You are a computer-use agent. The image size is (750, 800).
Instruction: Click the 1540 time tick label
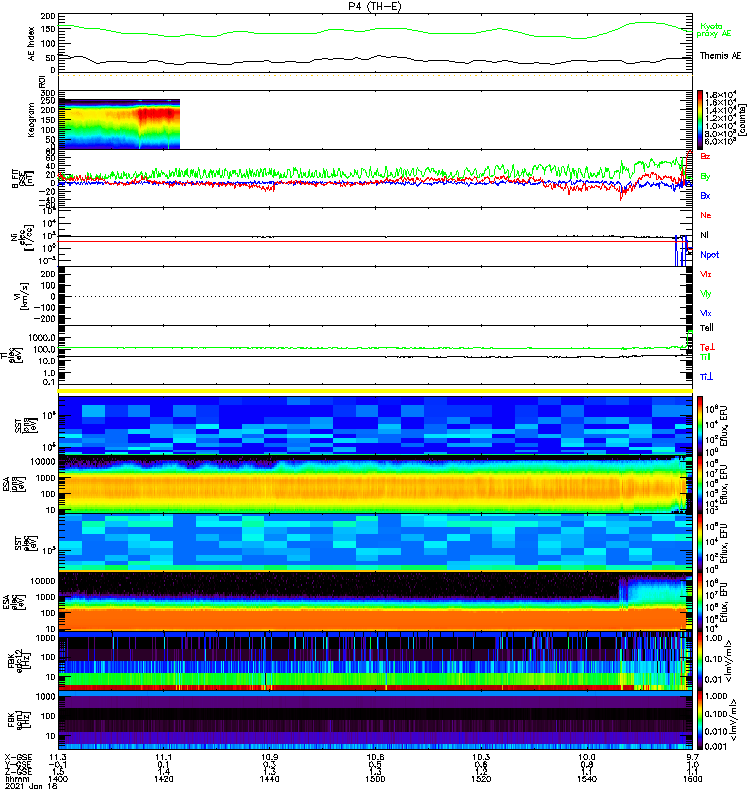(x=587, y=779)
